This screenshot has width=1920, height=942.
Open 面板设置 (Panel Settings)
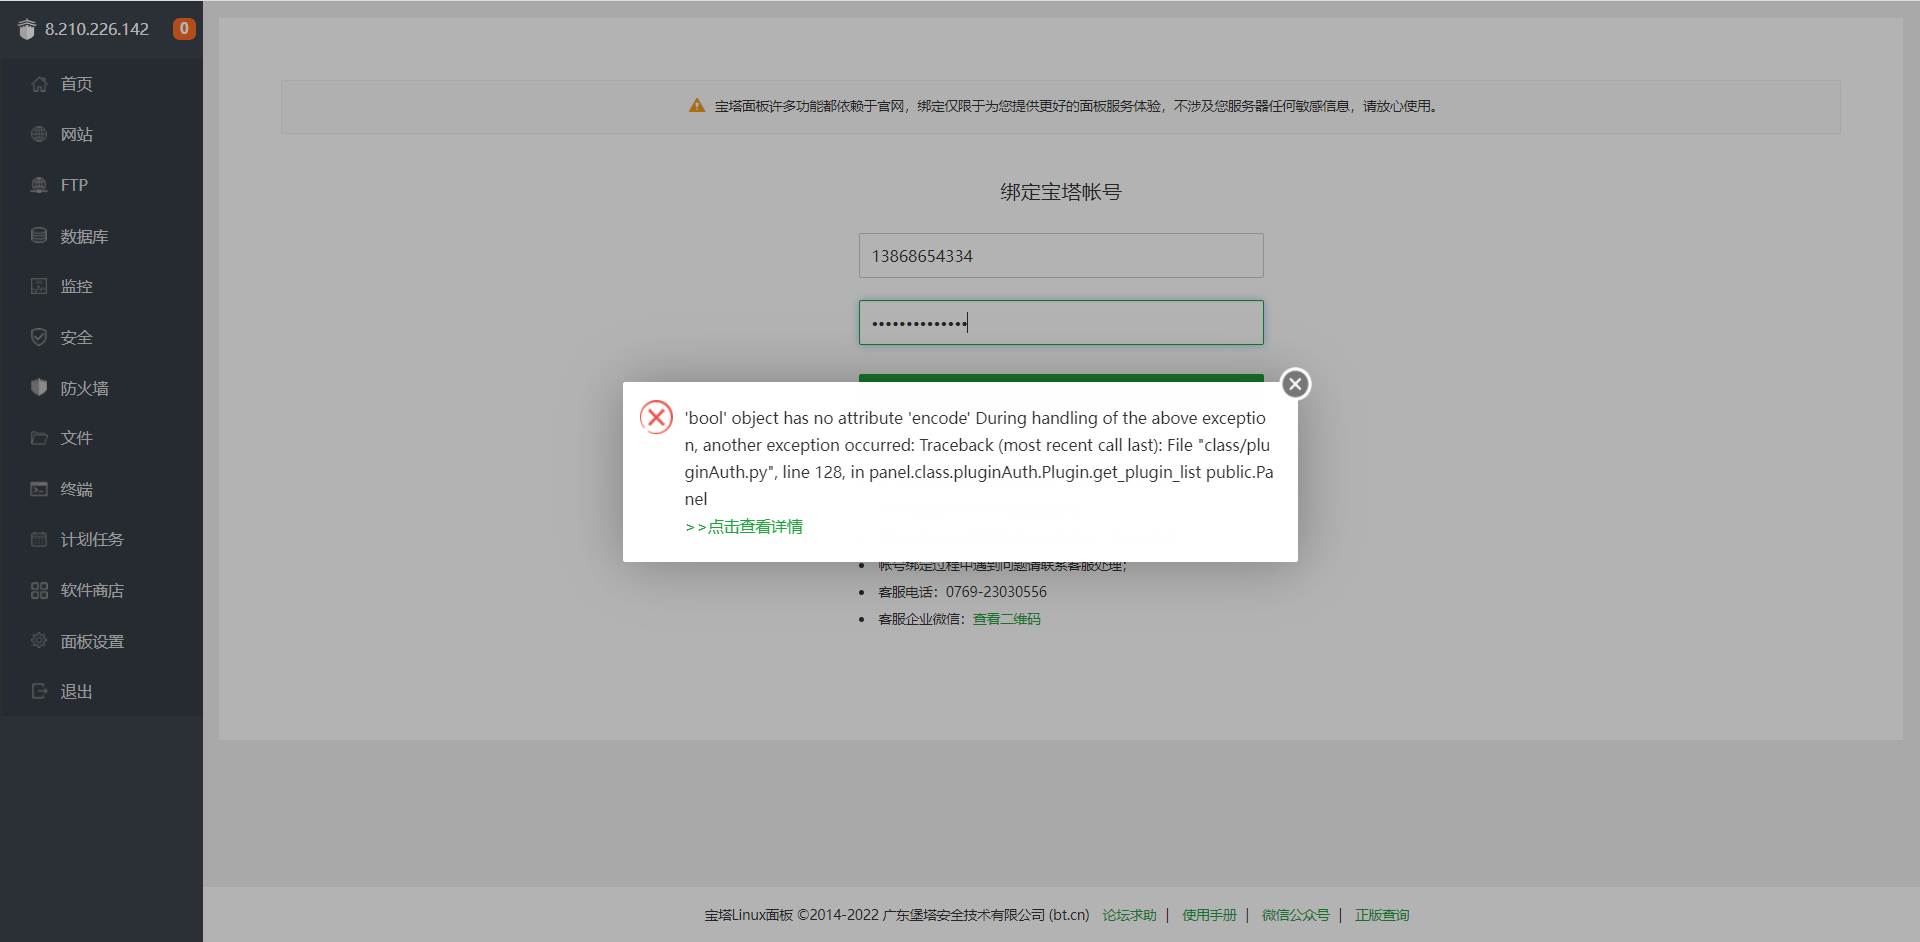pos(39,641)
